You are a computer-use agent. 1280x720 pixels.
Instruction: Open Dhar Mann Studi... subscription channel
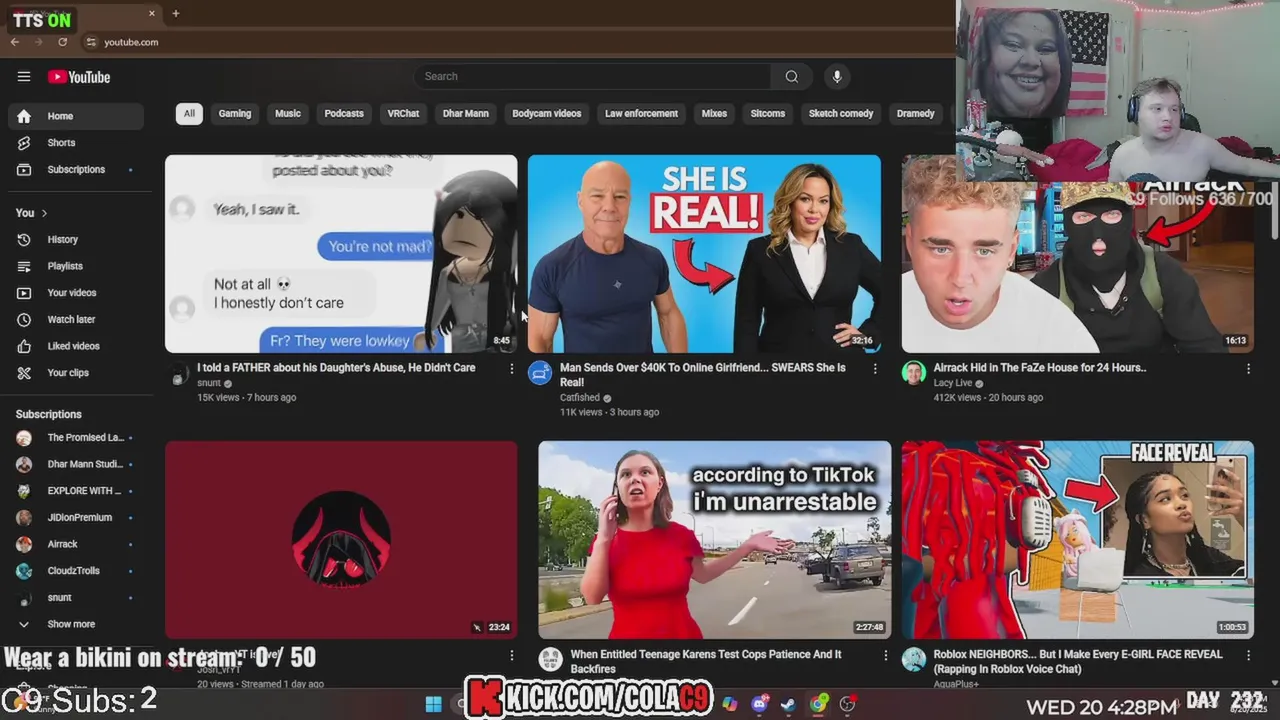click(76, 464)
